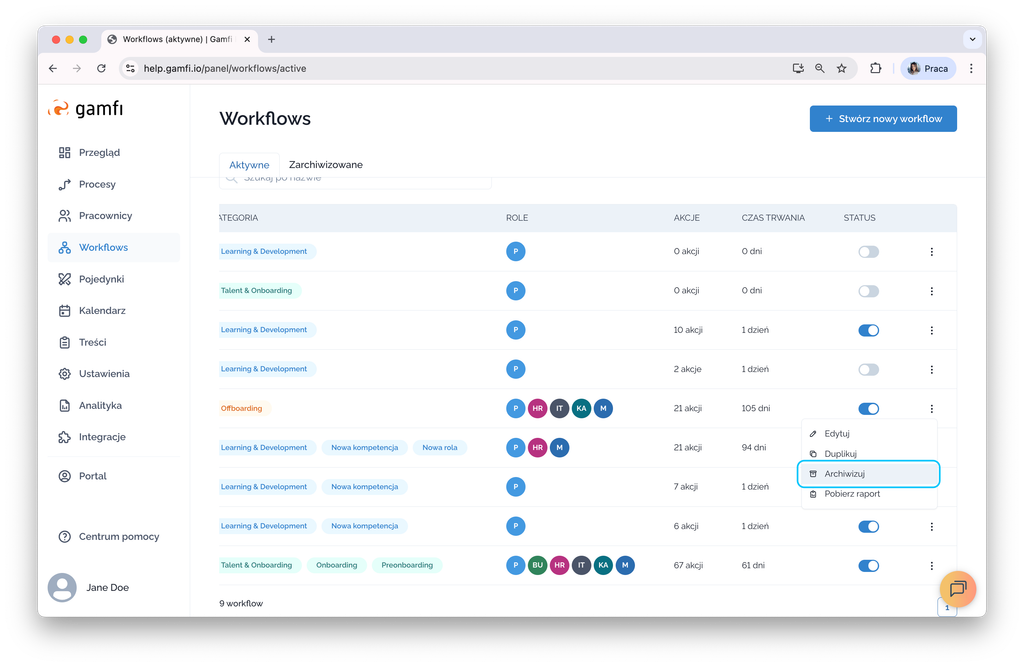Open the Integracje puzzle icon
Image resolution: width=1024 pixels, height=667 pixels.
pyautogui.click(x=65, y=437)
